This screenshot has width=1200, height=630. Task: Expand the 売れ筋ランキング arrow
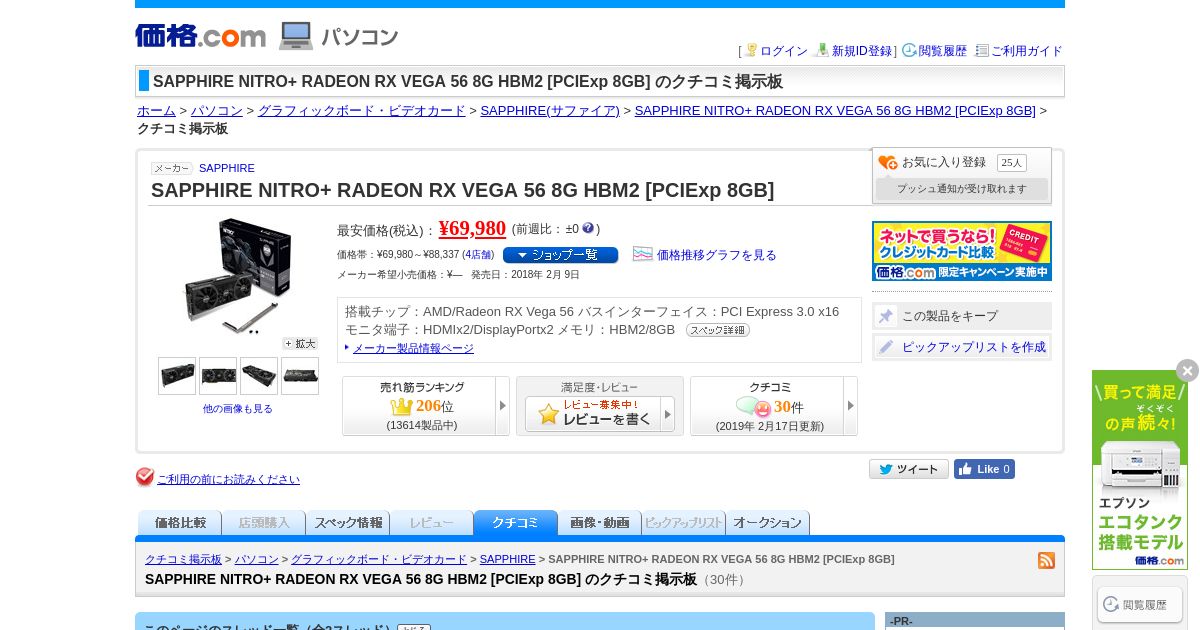coord(502,406)
